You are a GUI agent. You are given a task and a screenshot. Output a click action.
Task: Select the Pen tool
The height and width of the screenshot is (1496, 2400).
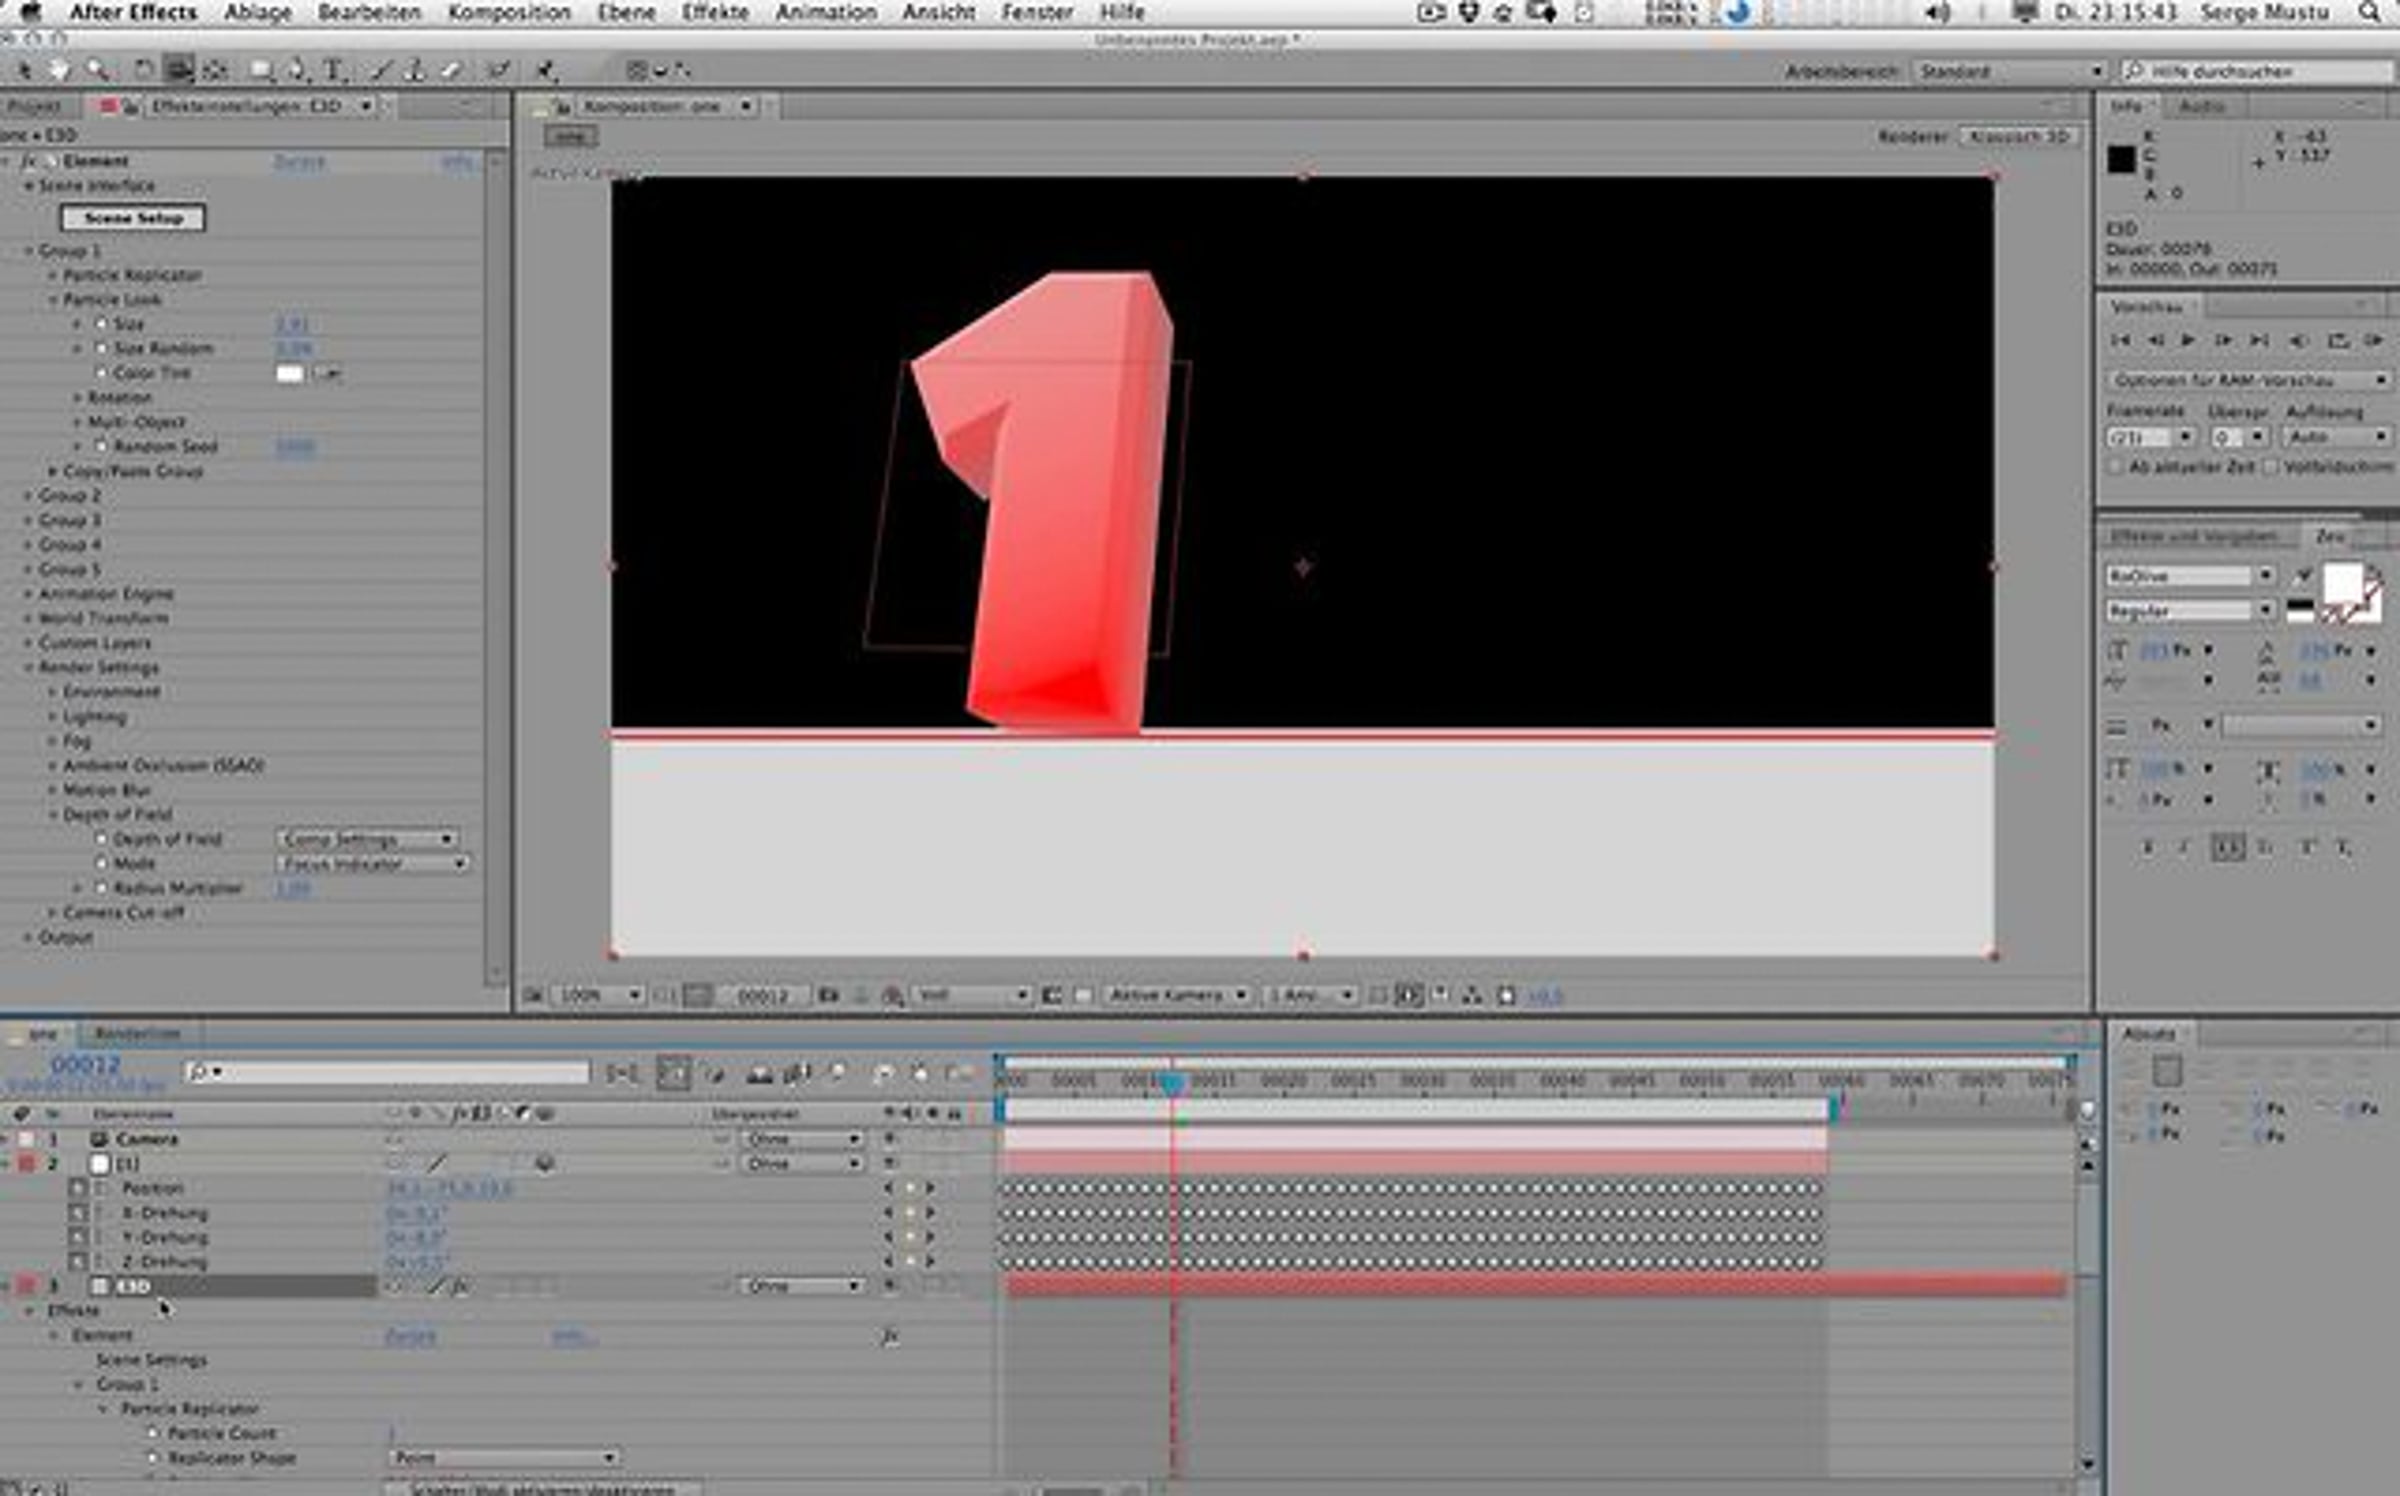pos(297,70)
